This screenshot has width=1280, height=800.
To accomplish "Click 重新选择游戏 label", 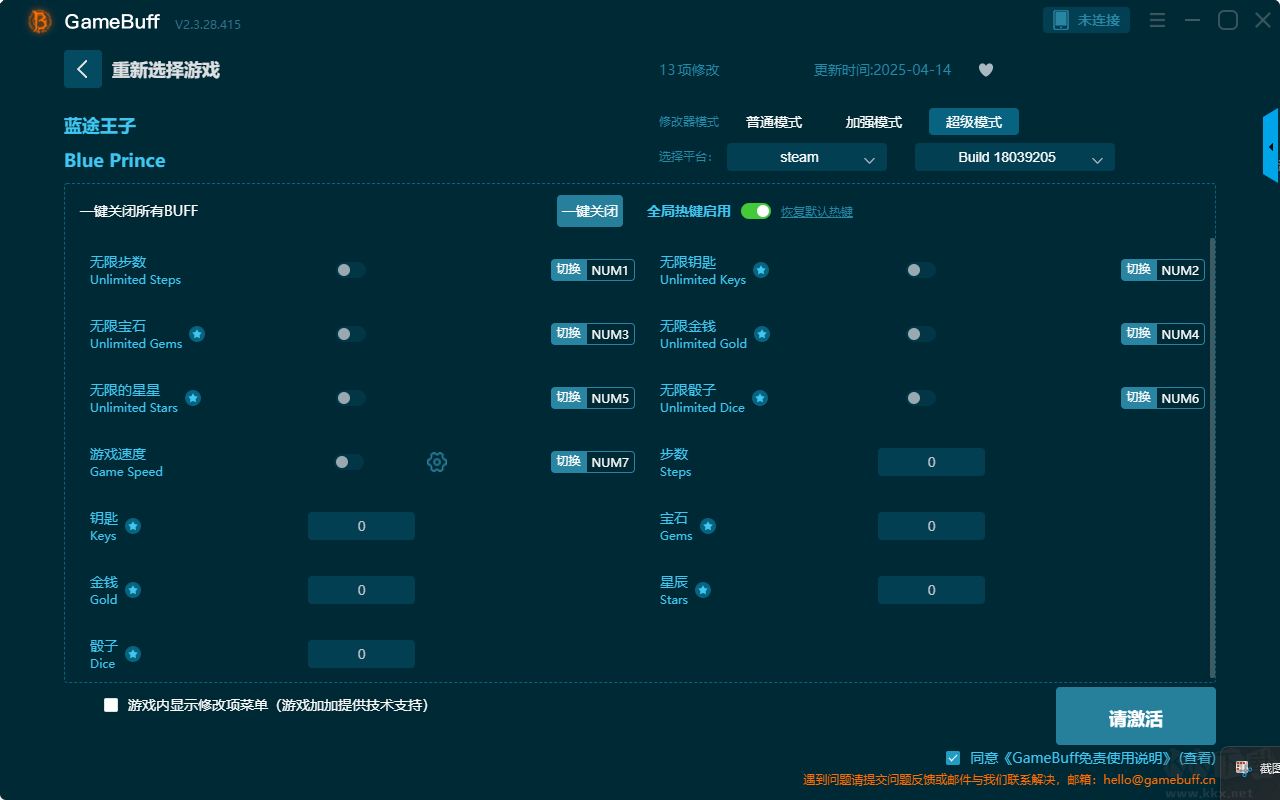I will coord(166,70).
